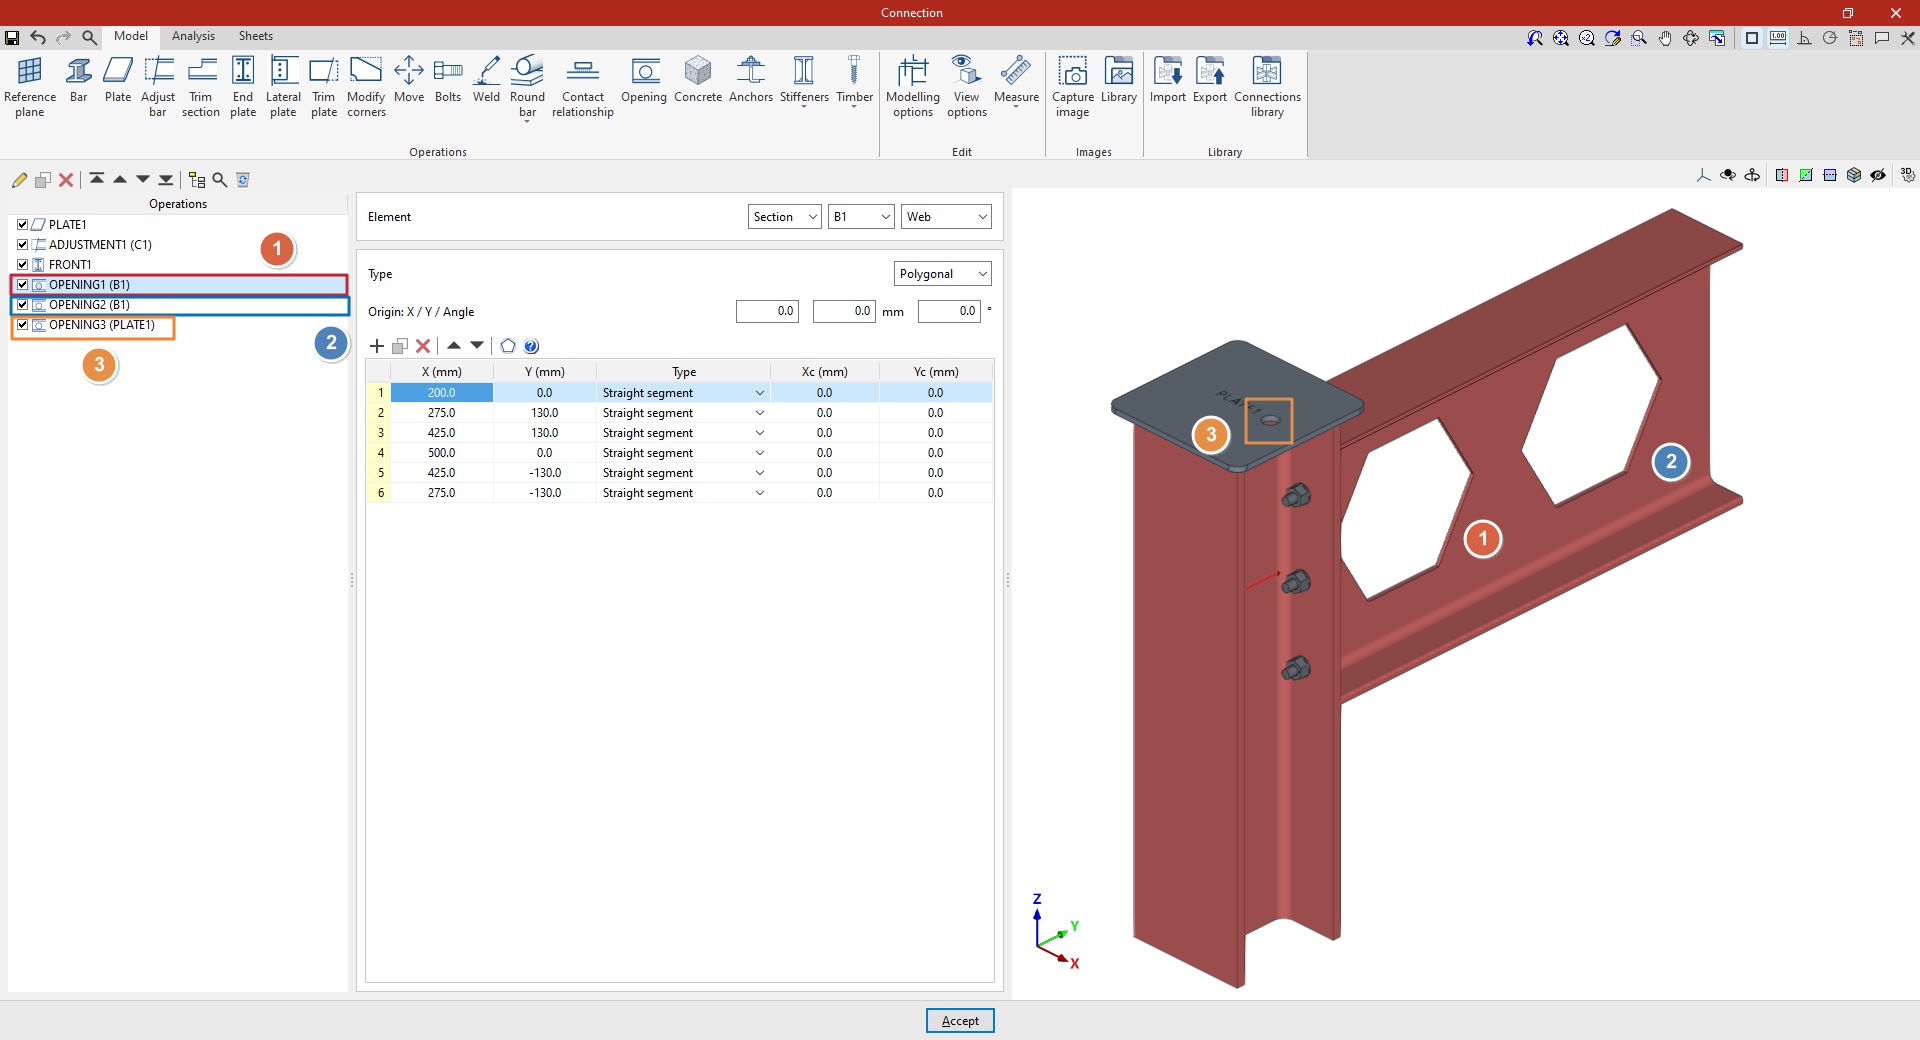
Task: Open the Sheets tab
Action: (x=255, y=36)
